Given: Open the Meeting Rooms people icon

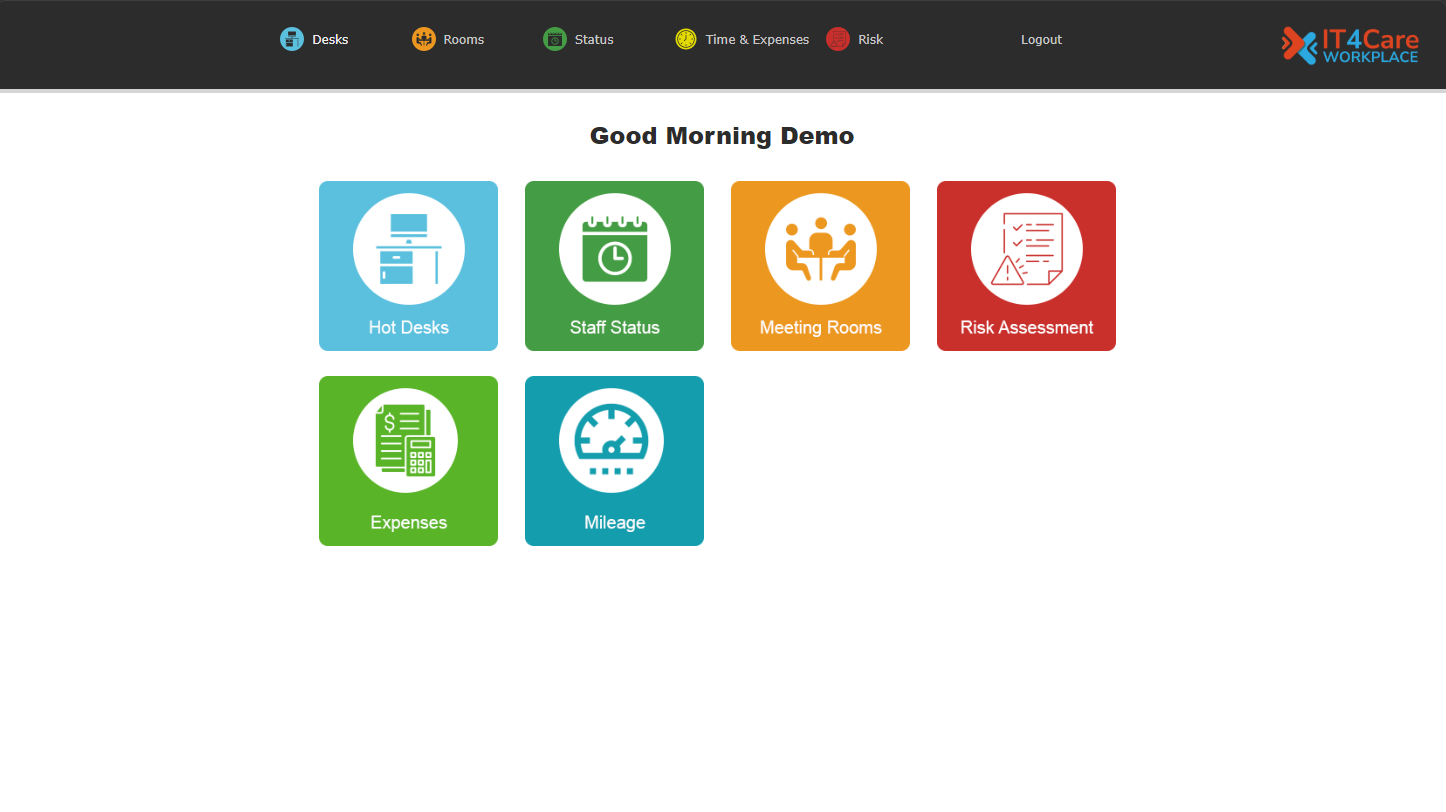Looking at the screenshot, I should click(821, 249).
